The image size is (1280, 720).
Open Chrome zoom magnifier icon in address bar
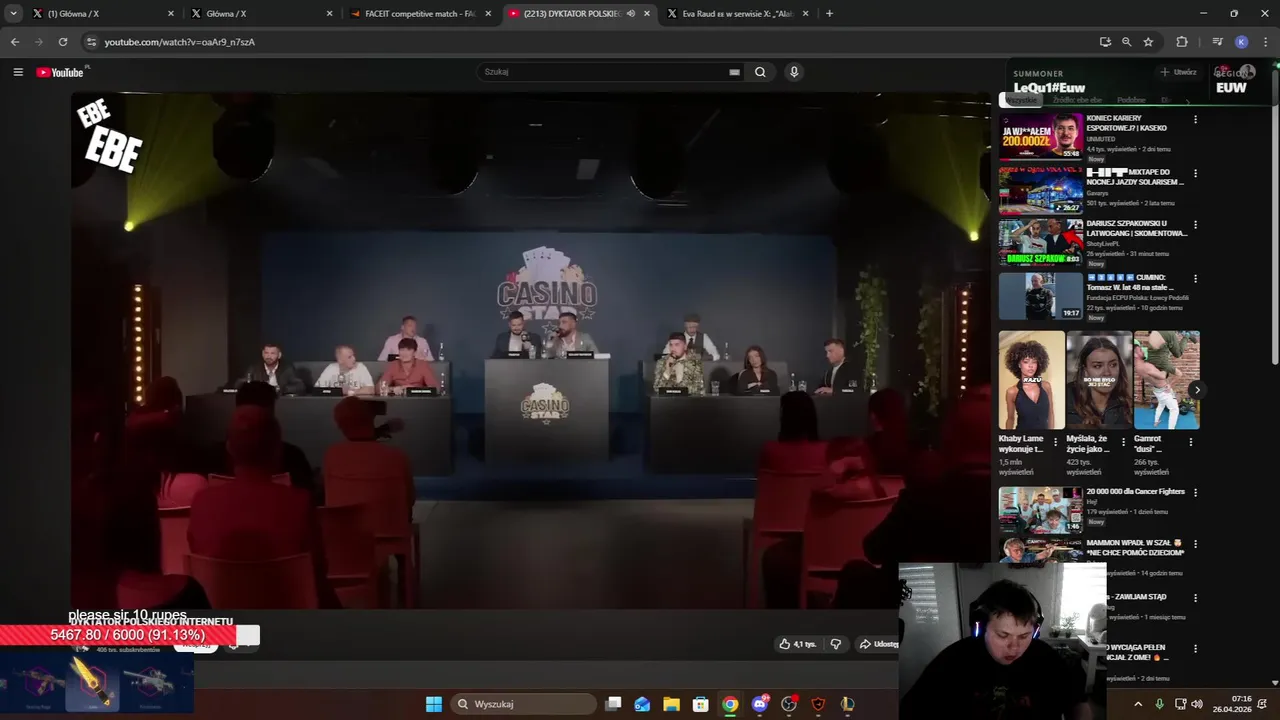tap(1126, 42)
